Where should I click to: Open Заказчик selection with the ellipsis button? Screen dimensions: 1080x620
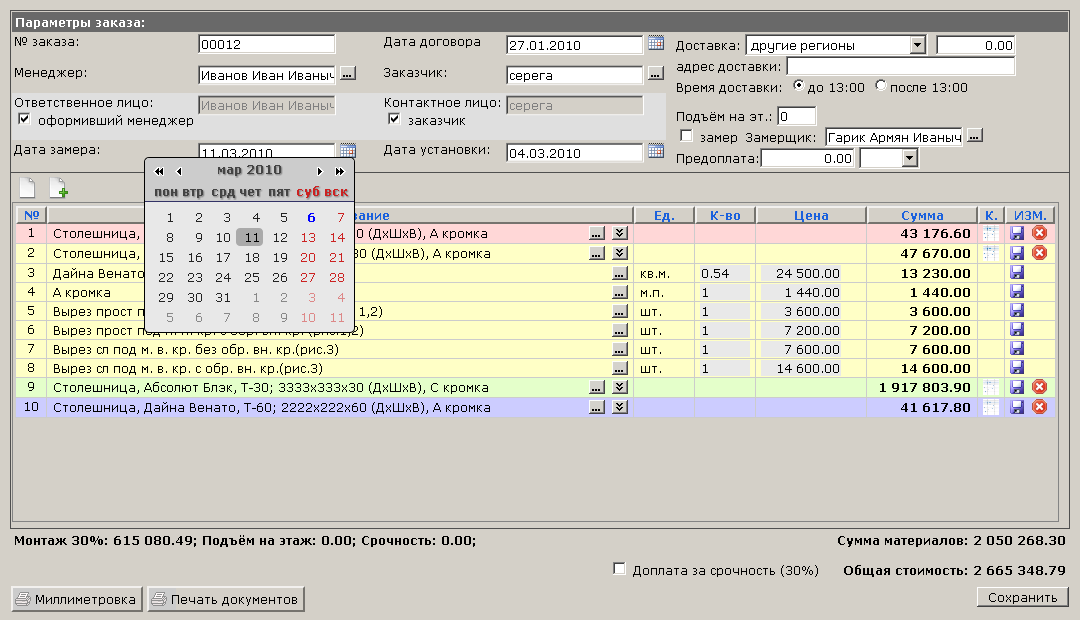point(656,73)
